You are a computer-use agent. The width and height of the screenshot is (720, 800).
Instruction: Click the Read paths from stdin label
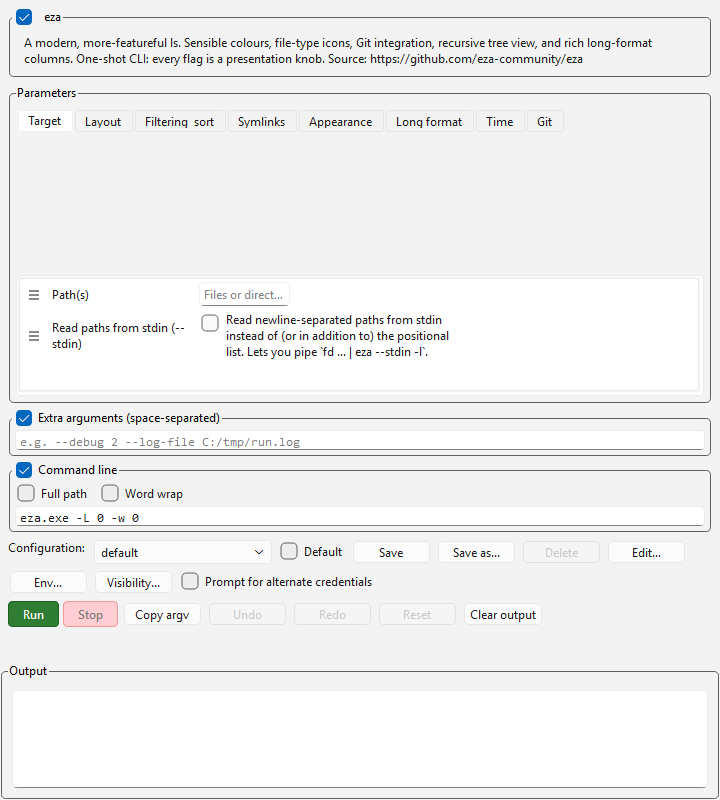[x=118, y=336]
